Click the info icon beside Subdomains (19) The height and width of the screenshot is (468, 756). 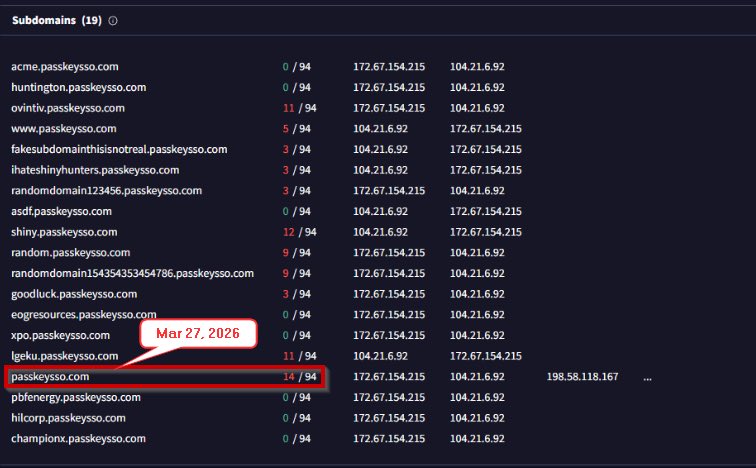[113, 21]
